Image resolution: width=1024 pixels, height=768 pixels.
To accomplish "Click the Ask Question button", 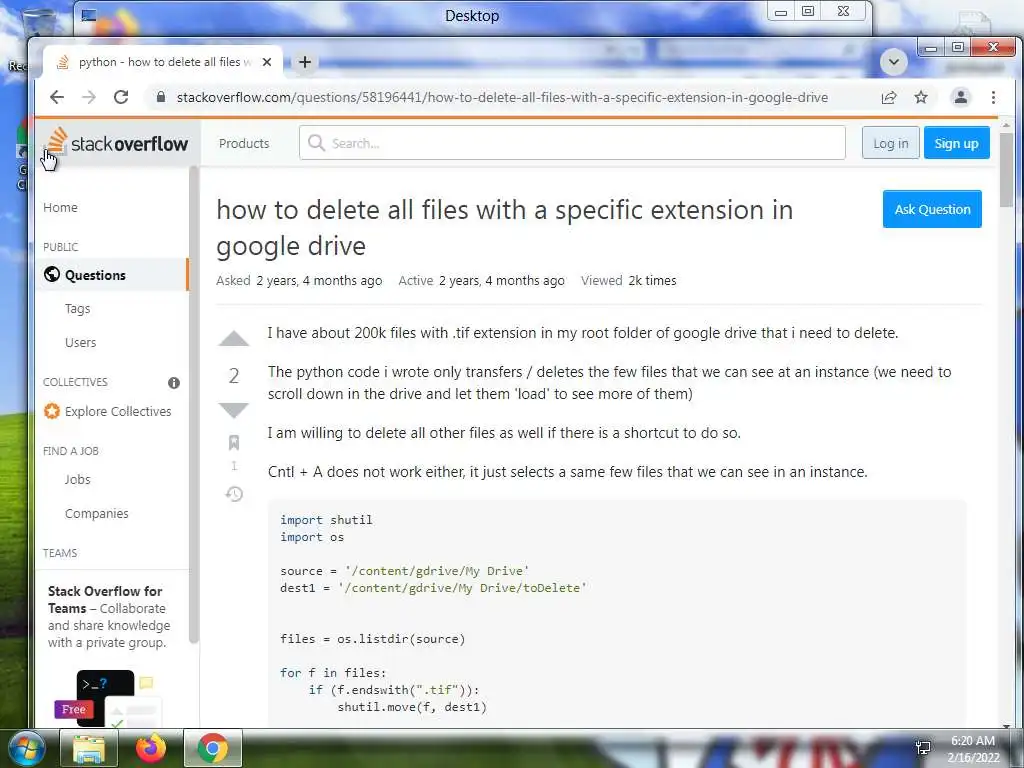I will click(932, 209).
